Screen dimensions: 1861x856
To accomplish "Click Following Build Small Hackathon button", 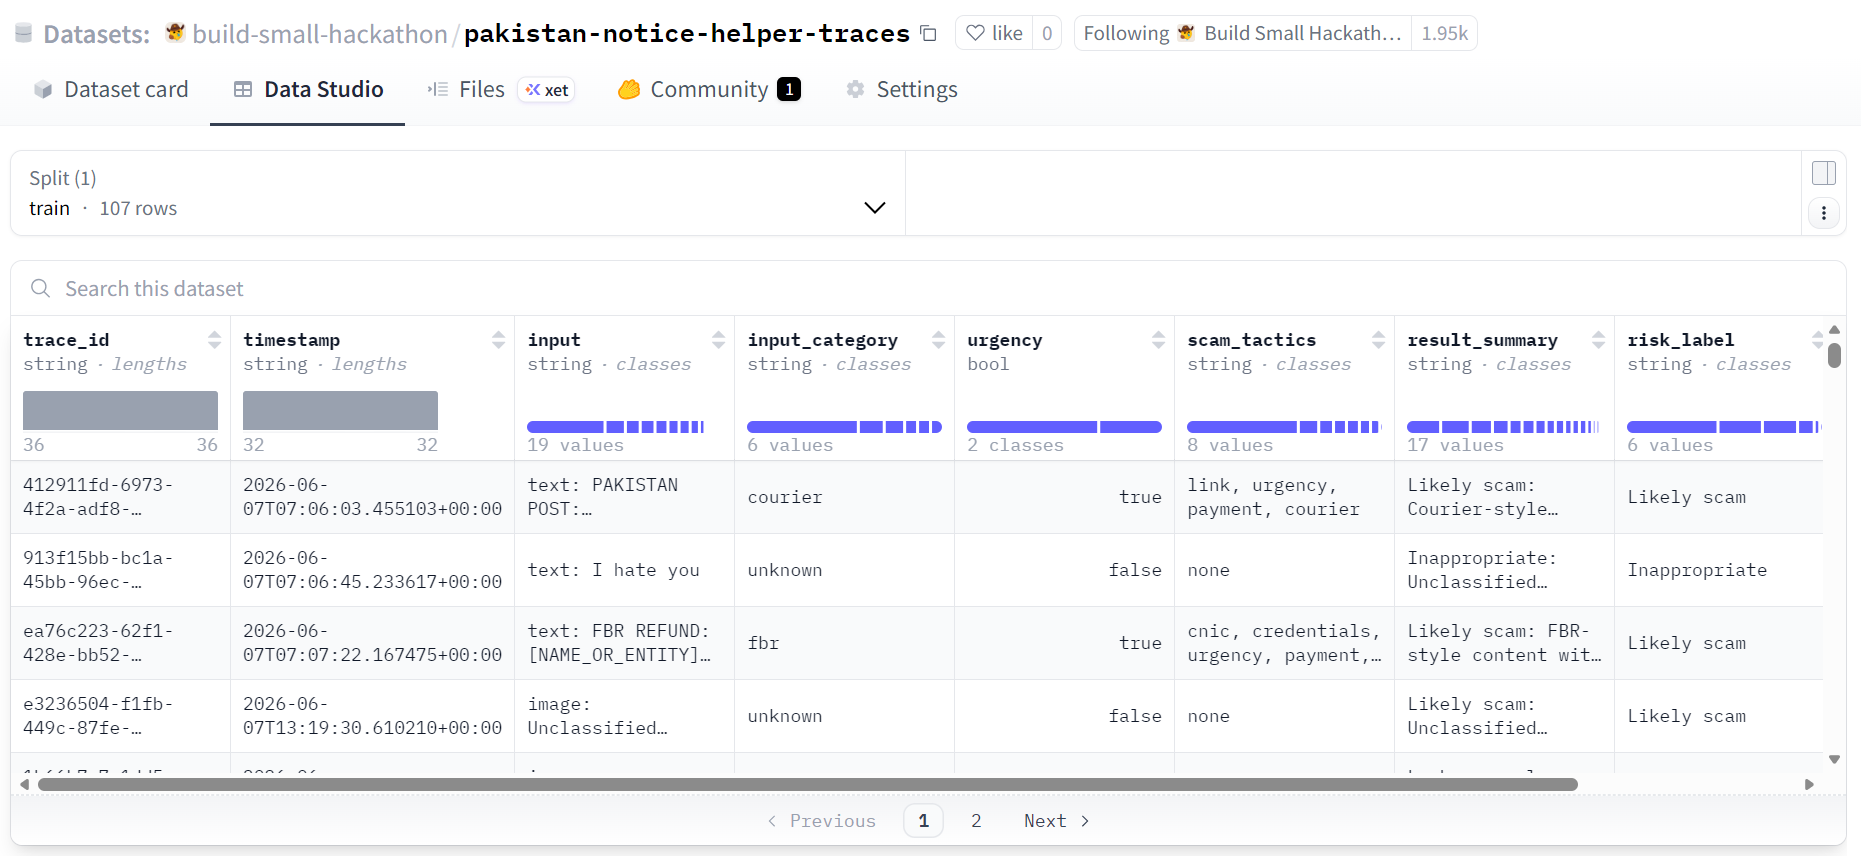I will 1243,33.
